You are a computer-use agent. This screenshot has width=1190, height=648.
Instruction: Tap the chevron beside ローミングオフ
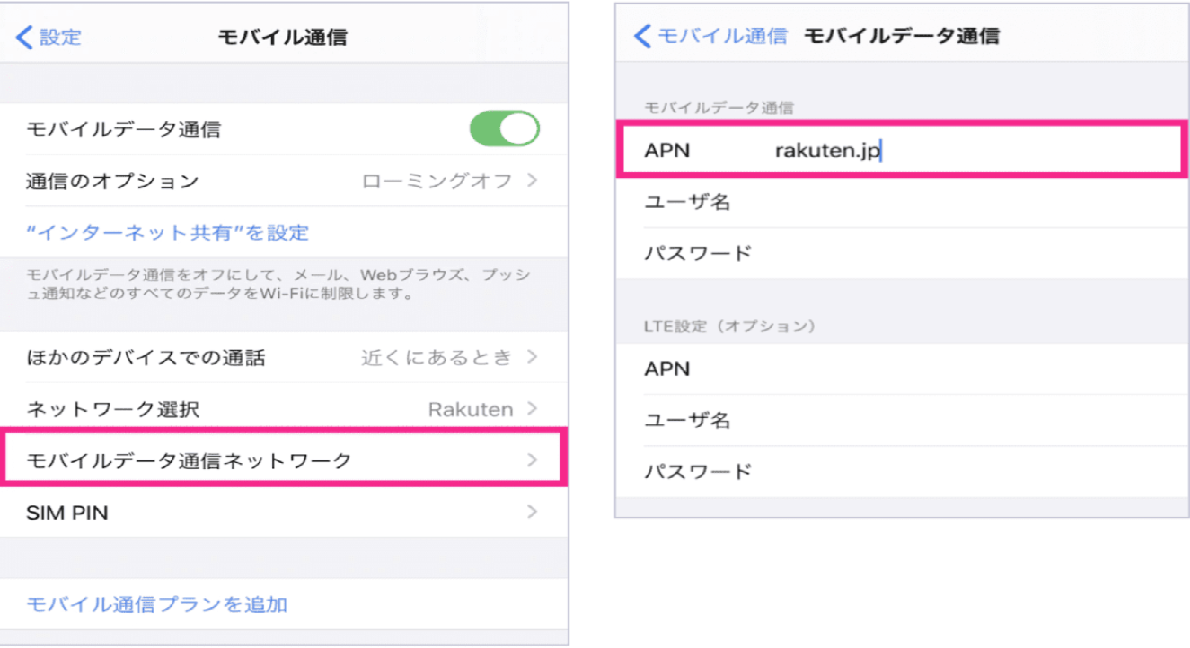pos(532,181)
